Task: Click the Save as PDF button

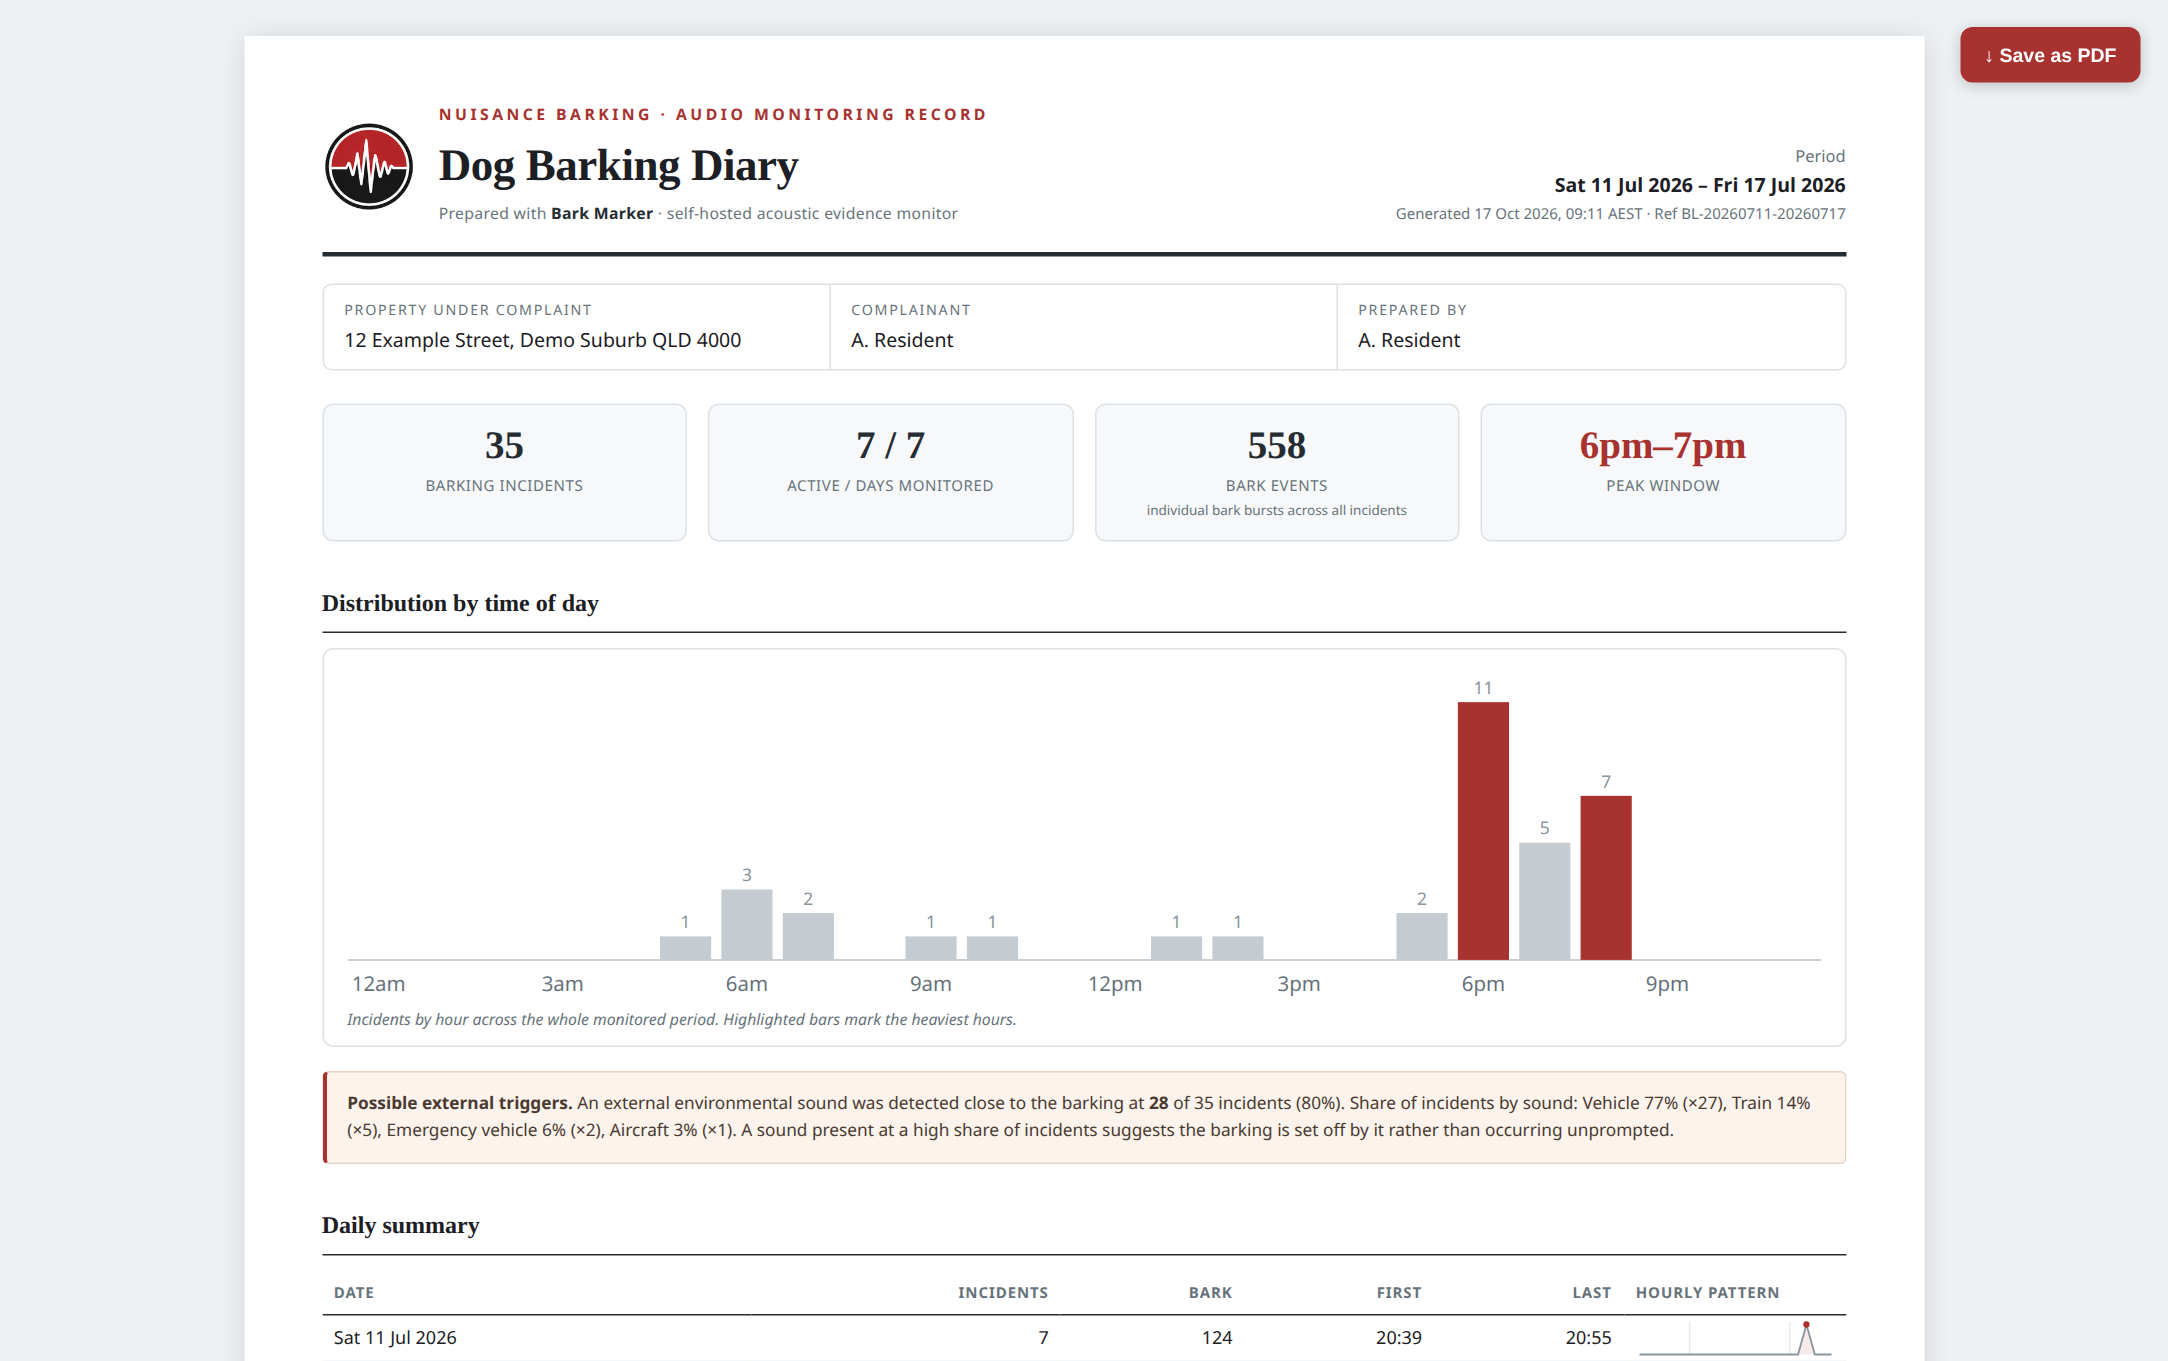Action: [x=2049, y=55]
